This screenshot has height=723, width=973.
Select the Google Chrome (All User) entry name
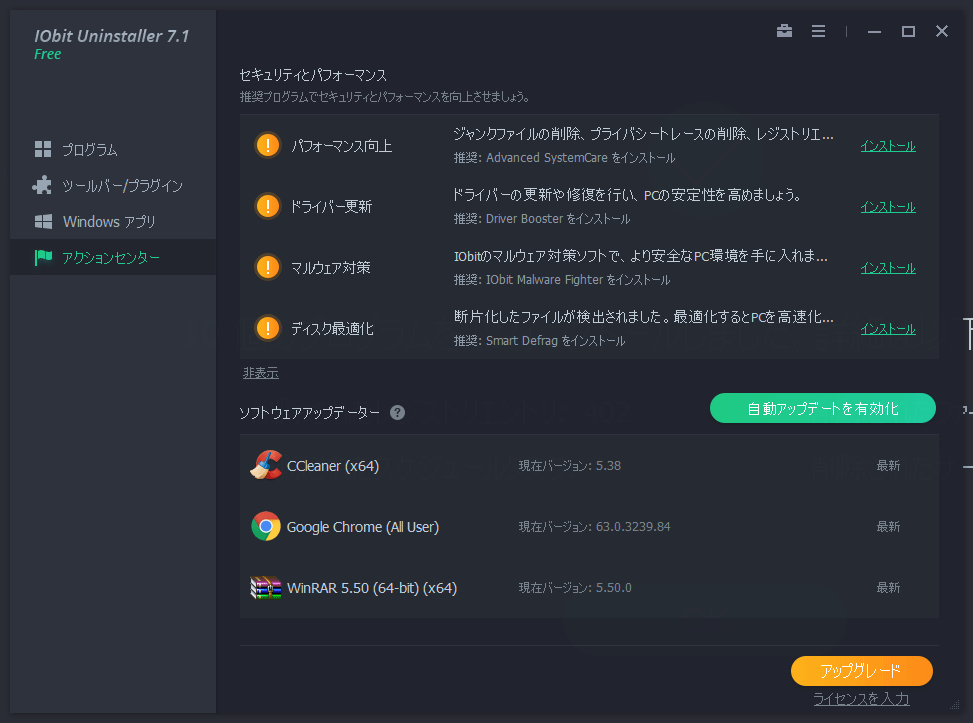pyautogui.click(x=363, y=527)
